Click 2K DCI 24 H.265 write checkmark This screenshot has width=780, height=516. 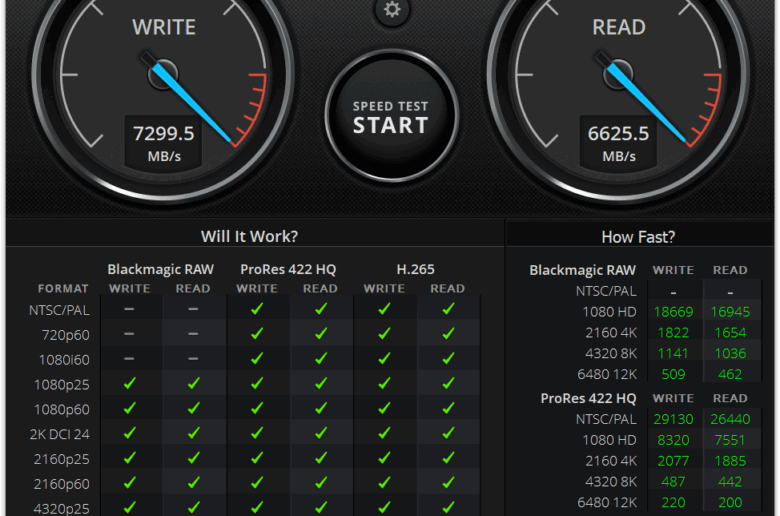(x=385, y=433)
